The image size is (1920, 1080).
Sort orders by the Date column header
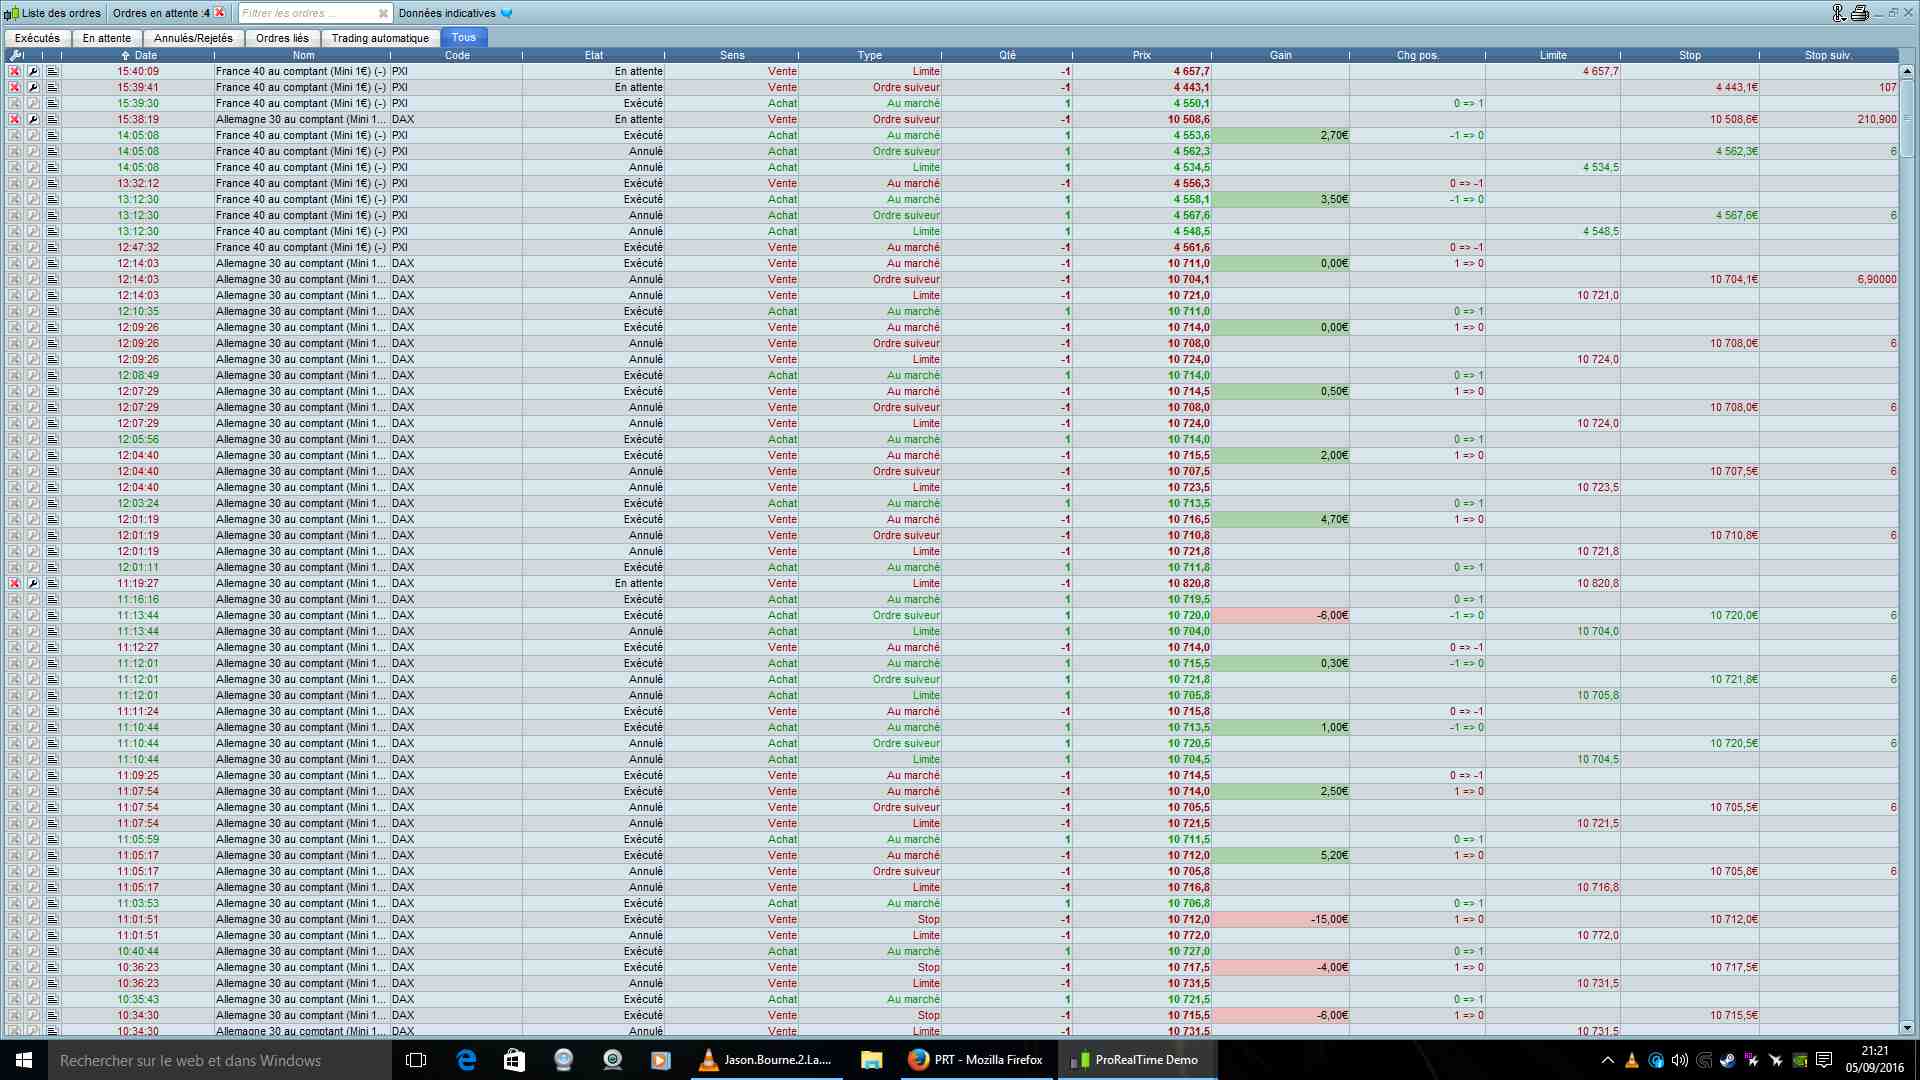[140, 56]
